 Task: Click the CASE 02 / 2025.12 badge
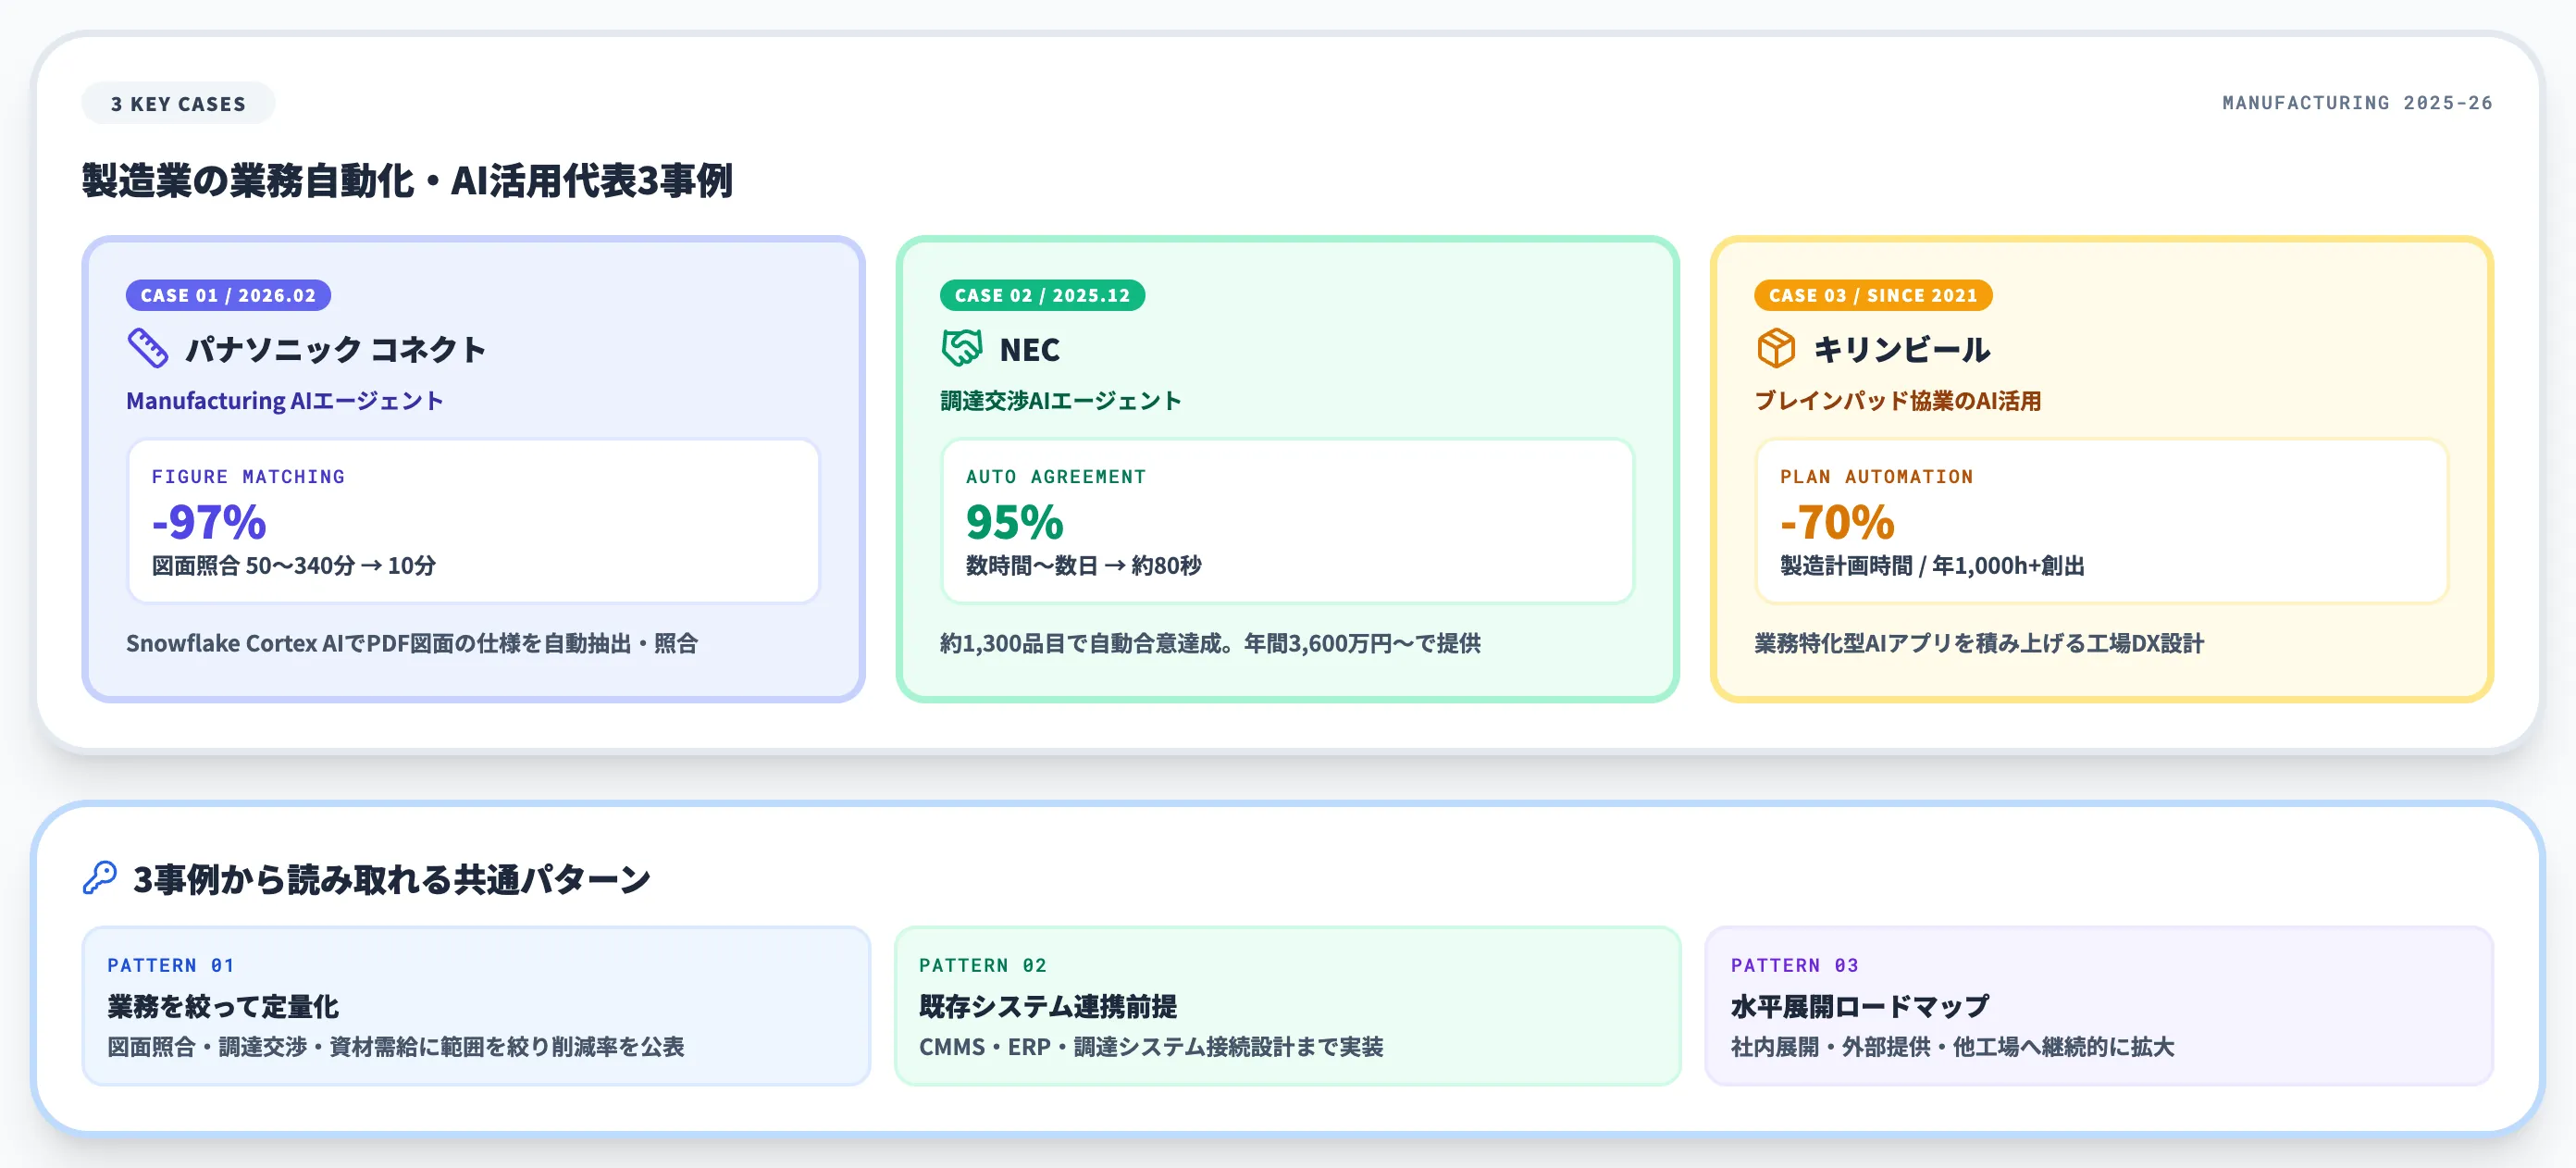[x=1041, y=295]
